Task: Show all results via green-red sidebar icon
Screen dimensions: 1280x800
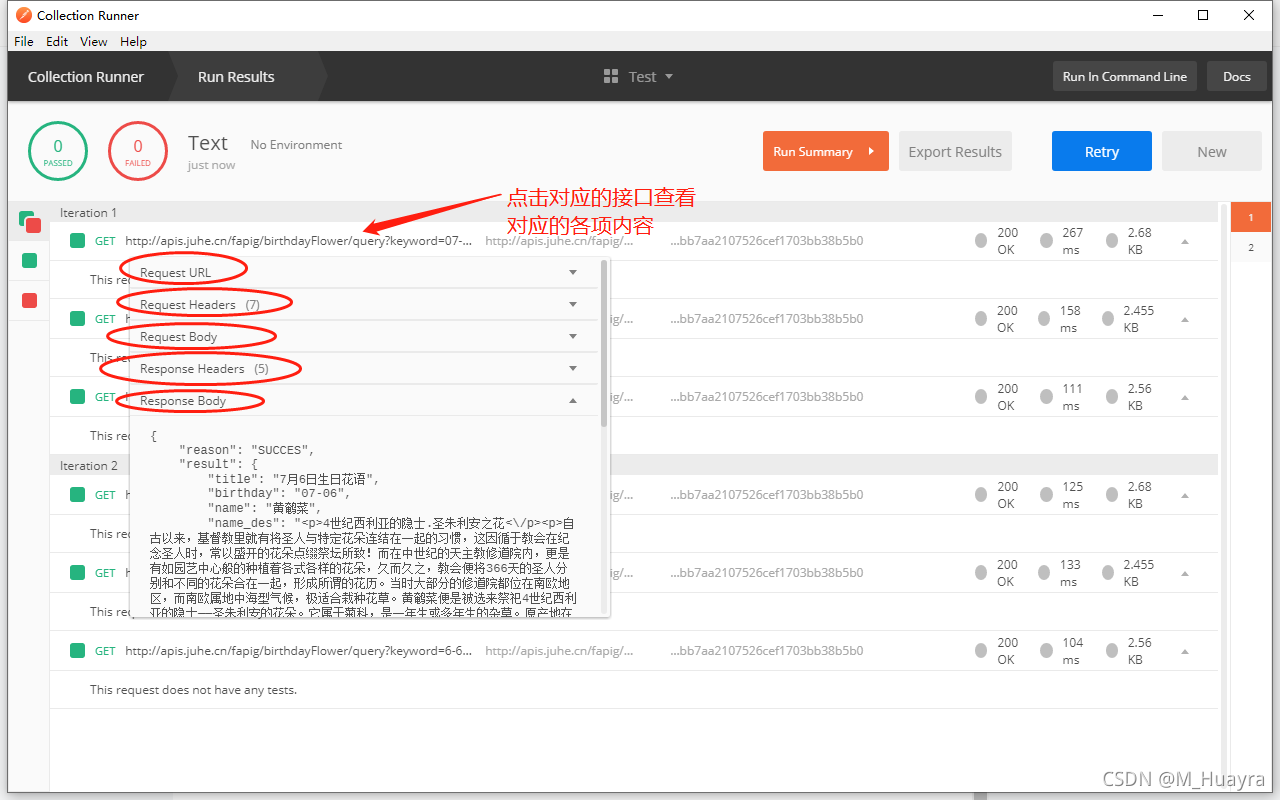Action: click(29, 222)
